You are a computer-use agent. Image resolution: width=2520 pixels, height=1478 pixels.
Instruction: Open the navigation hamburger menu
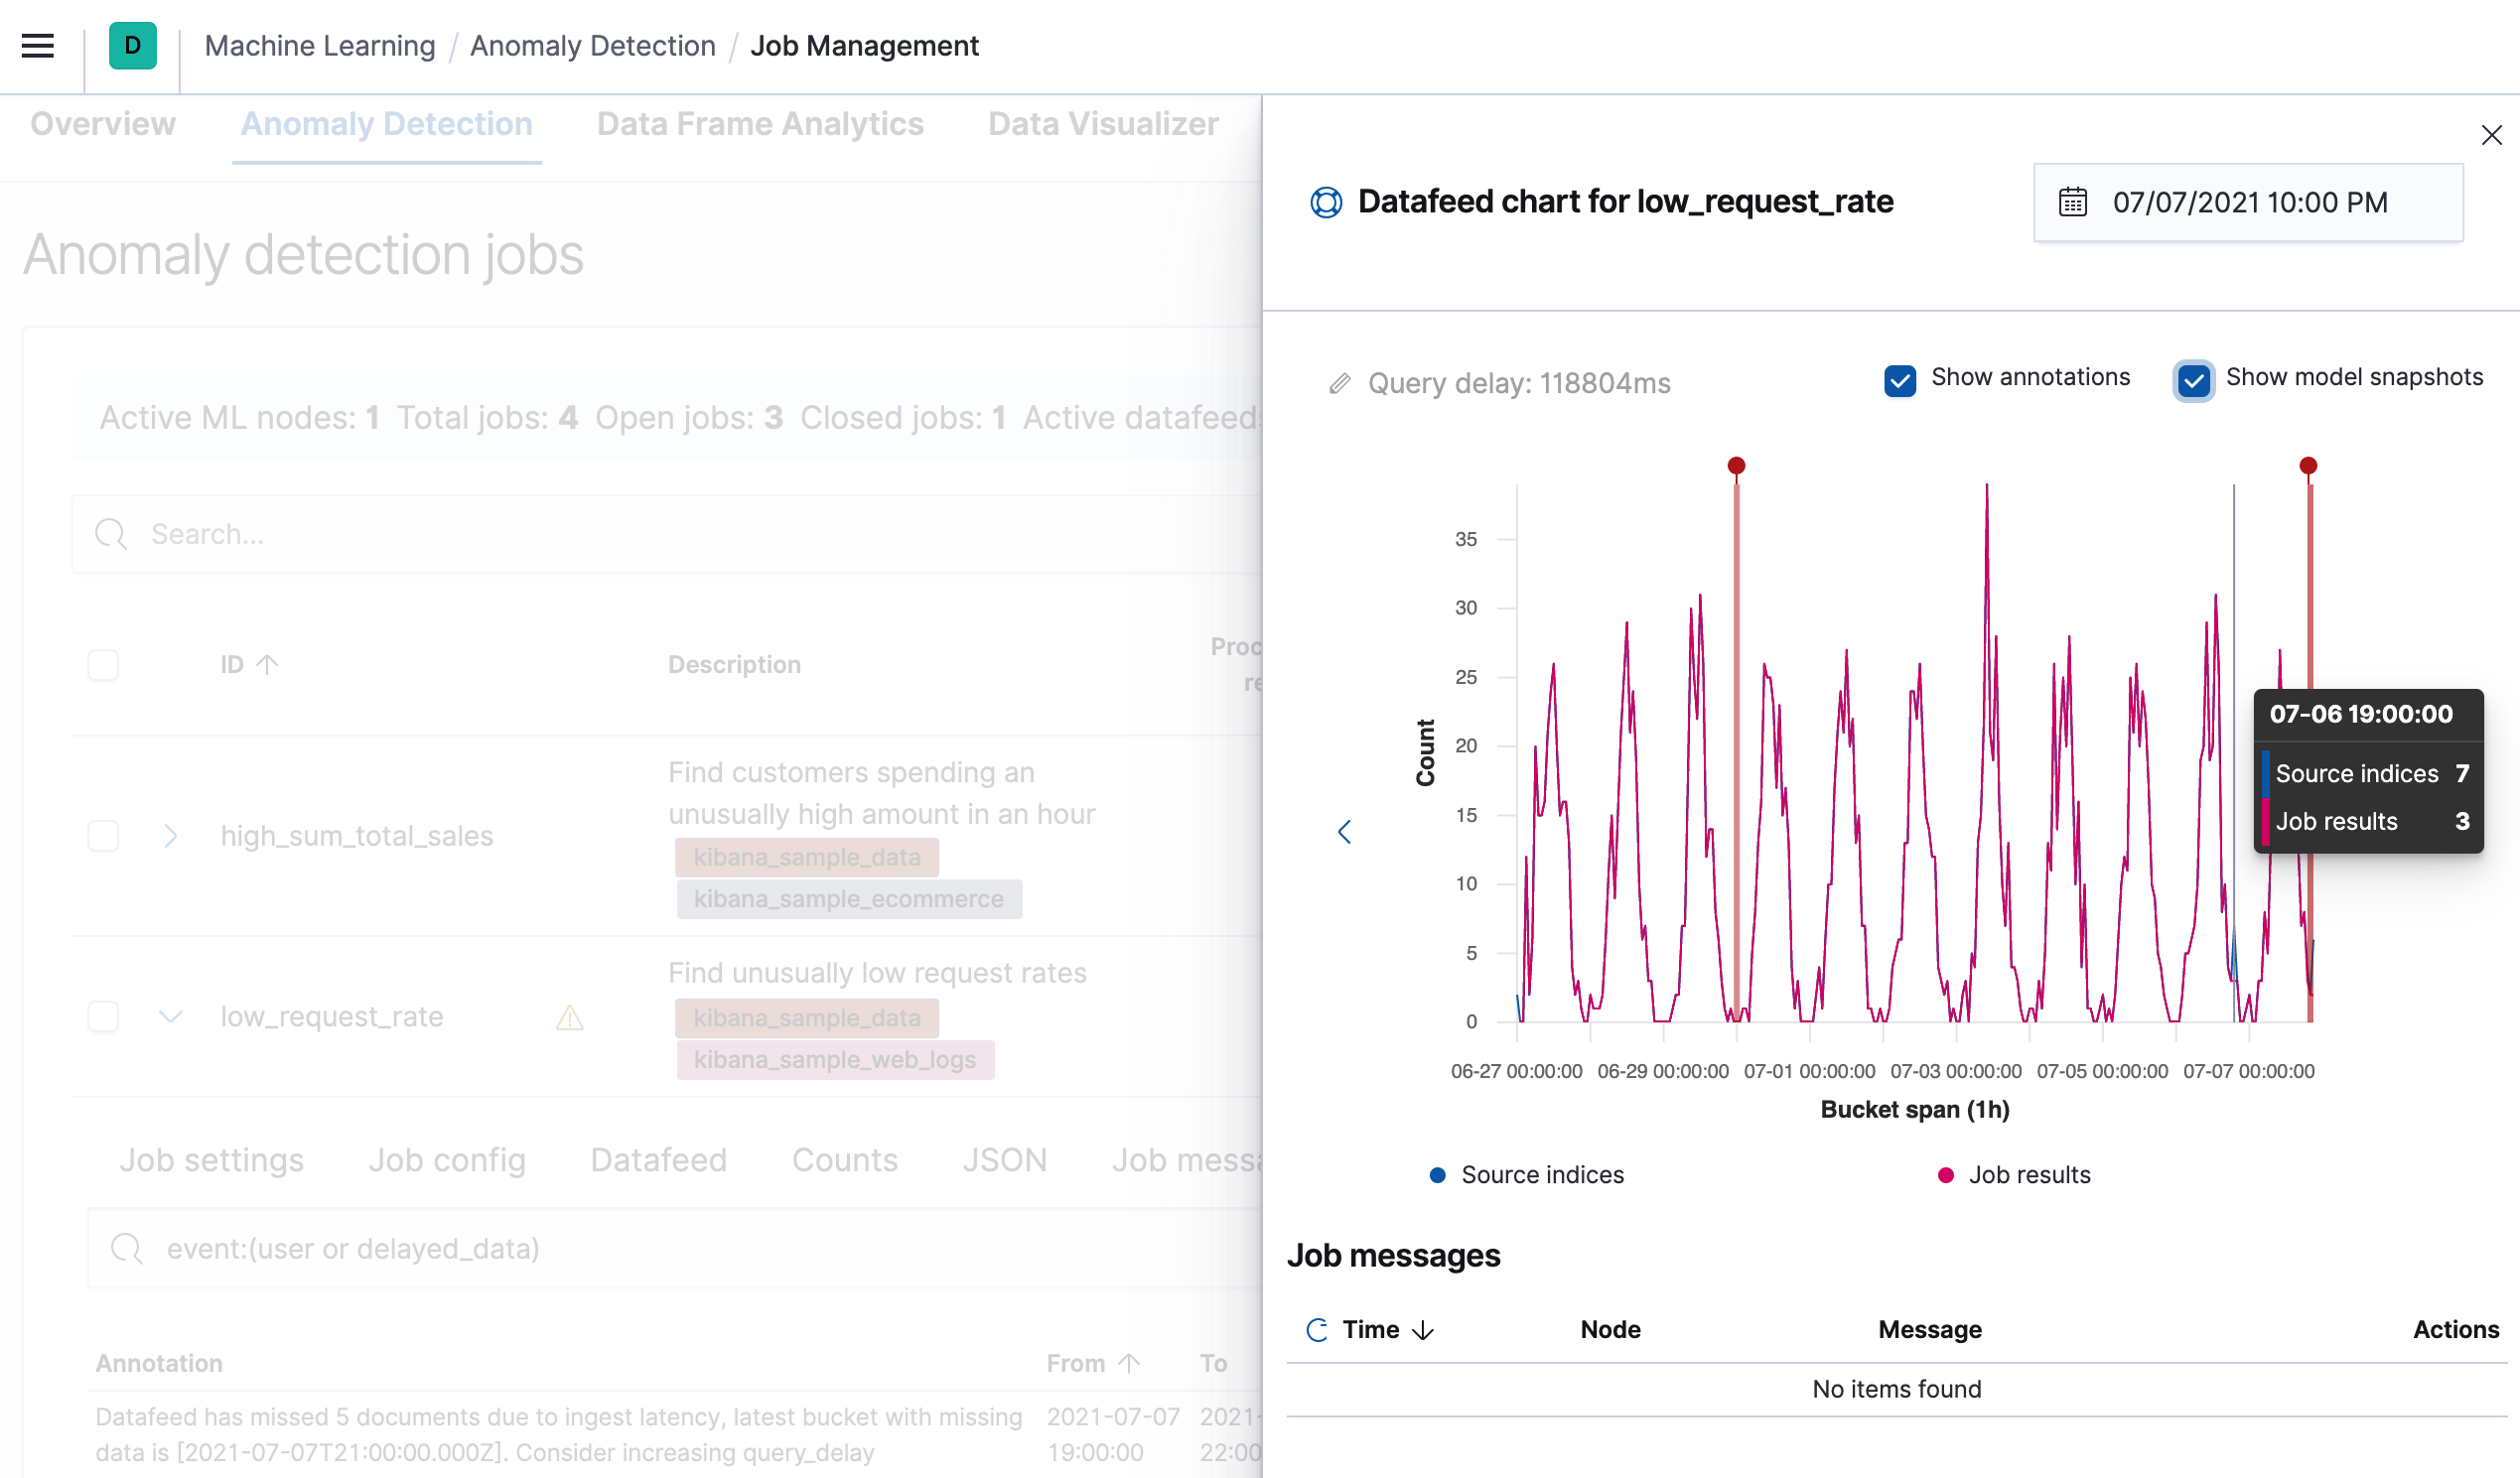click(37, 45)
